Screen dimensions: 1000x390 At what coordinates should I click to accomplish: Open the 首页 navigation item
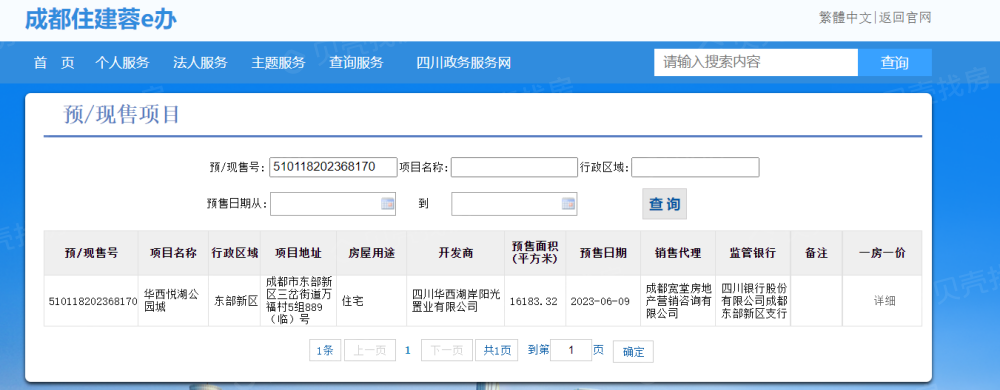[54, 62]
